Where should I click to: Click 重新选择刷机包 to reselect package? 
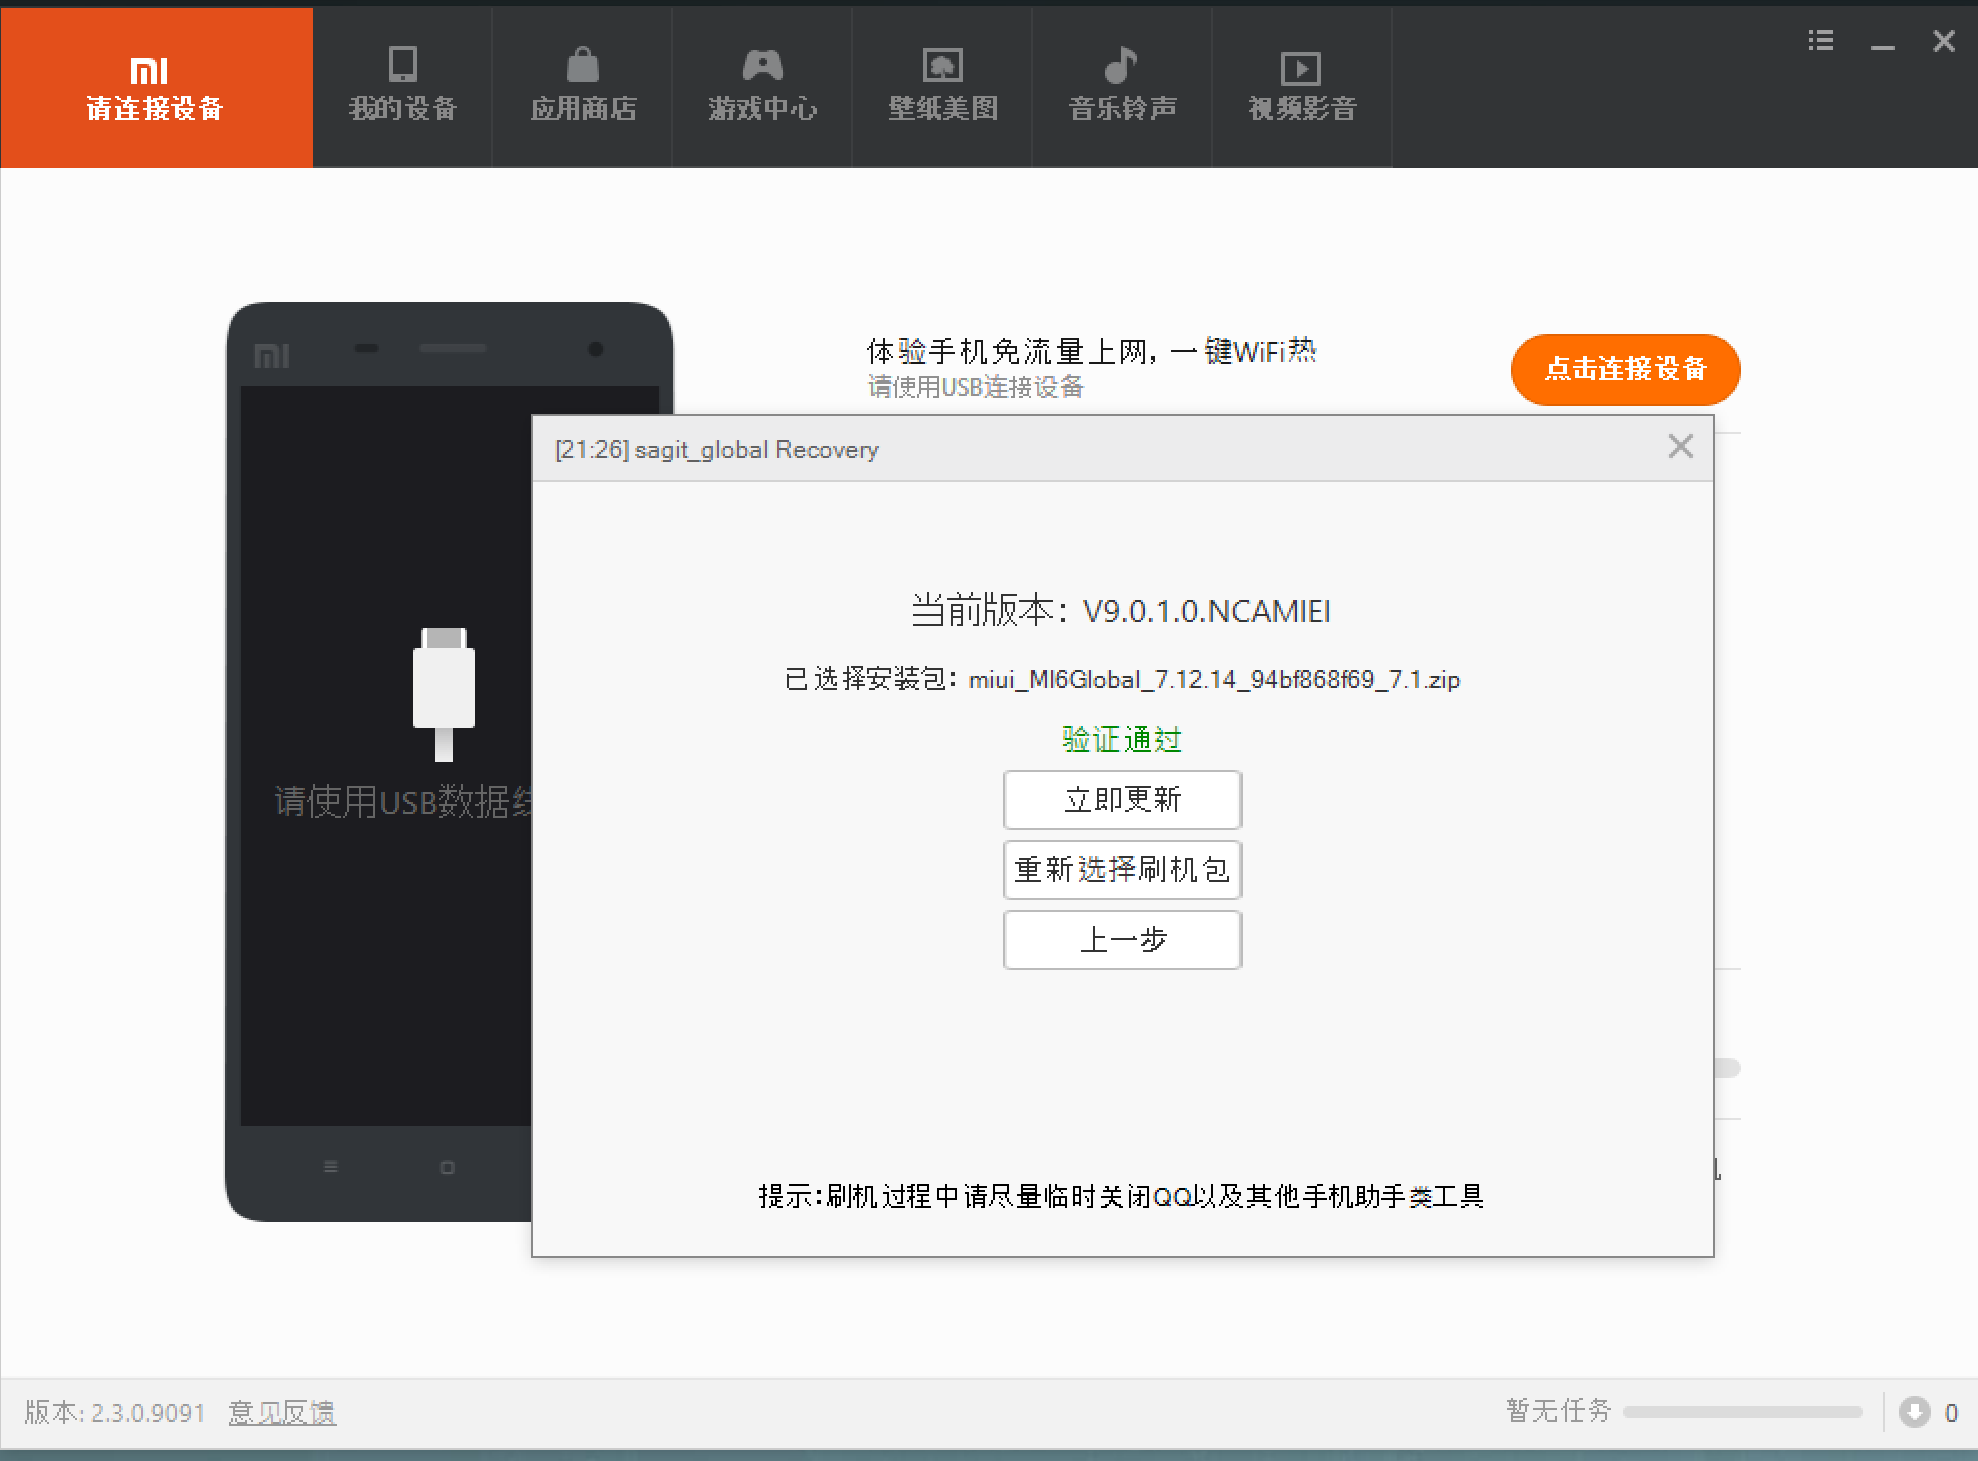tap(1122, 869)
